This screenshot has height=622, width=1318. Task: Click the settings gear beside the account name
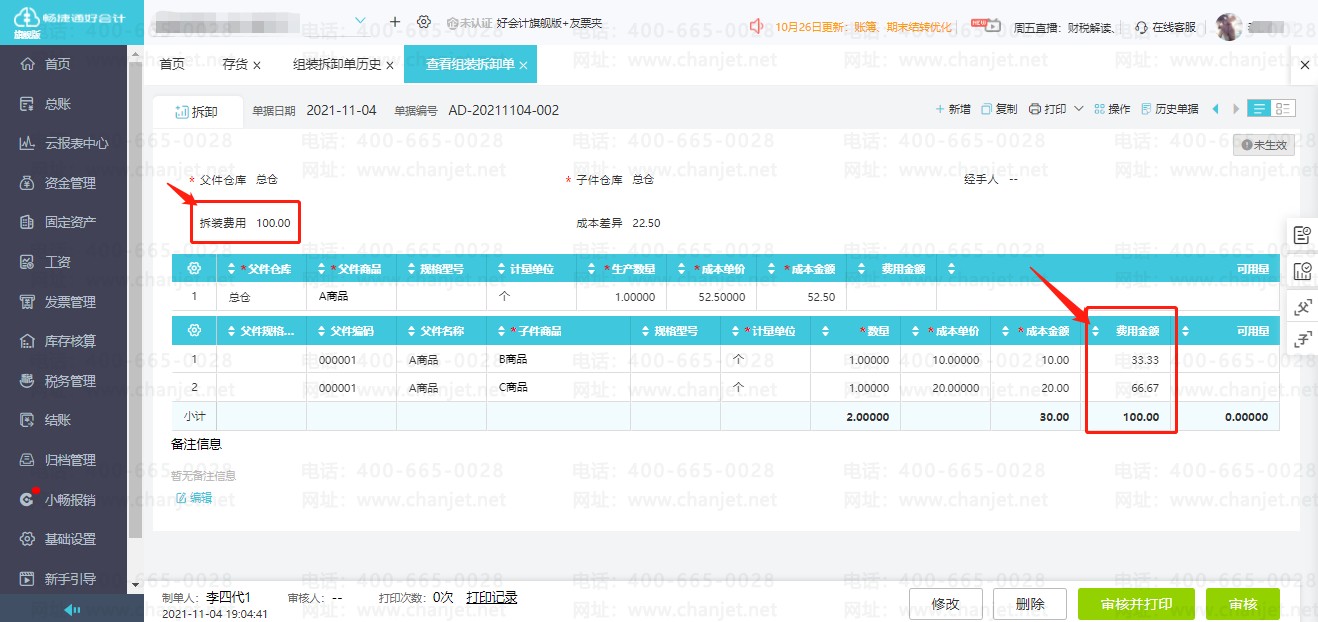coord(424,22)
